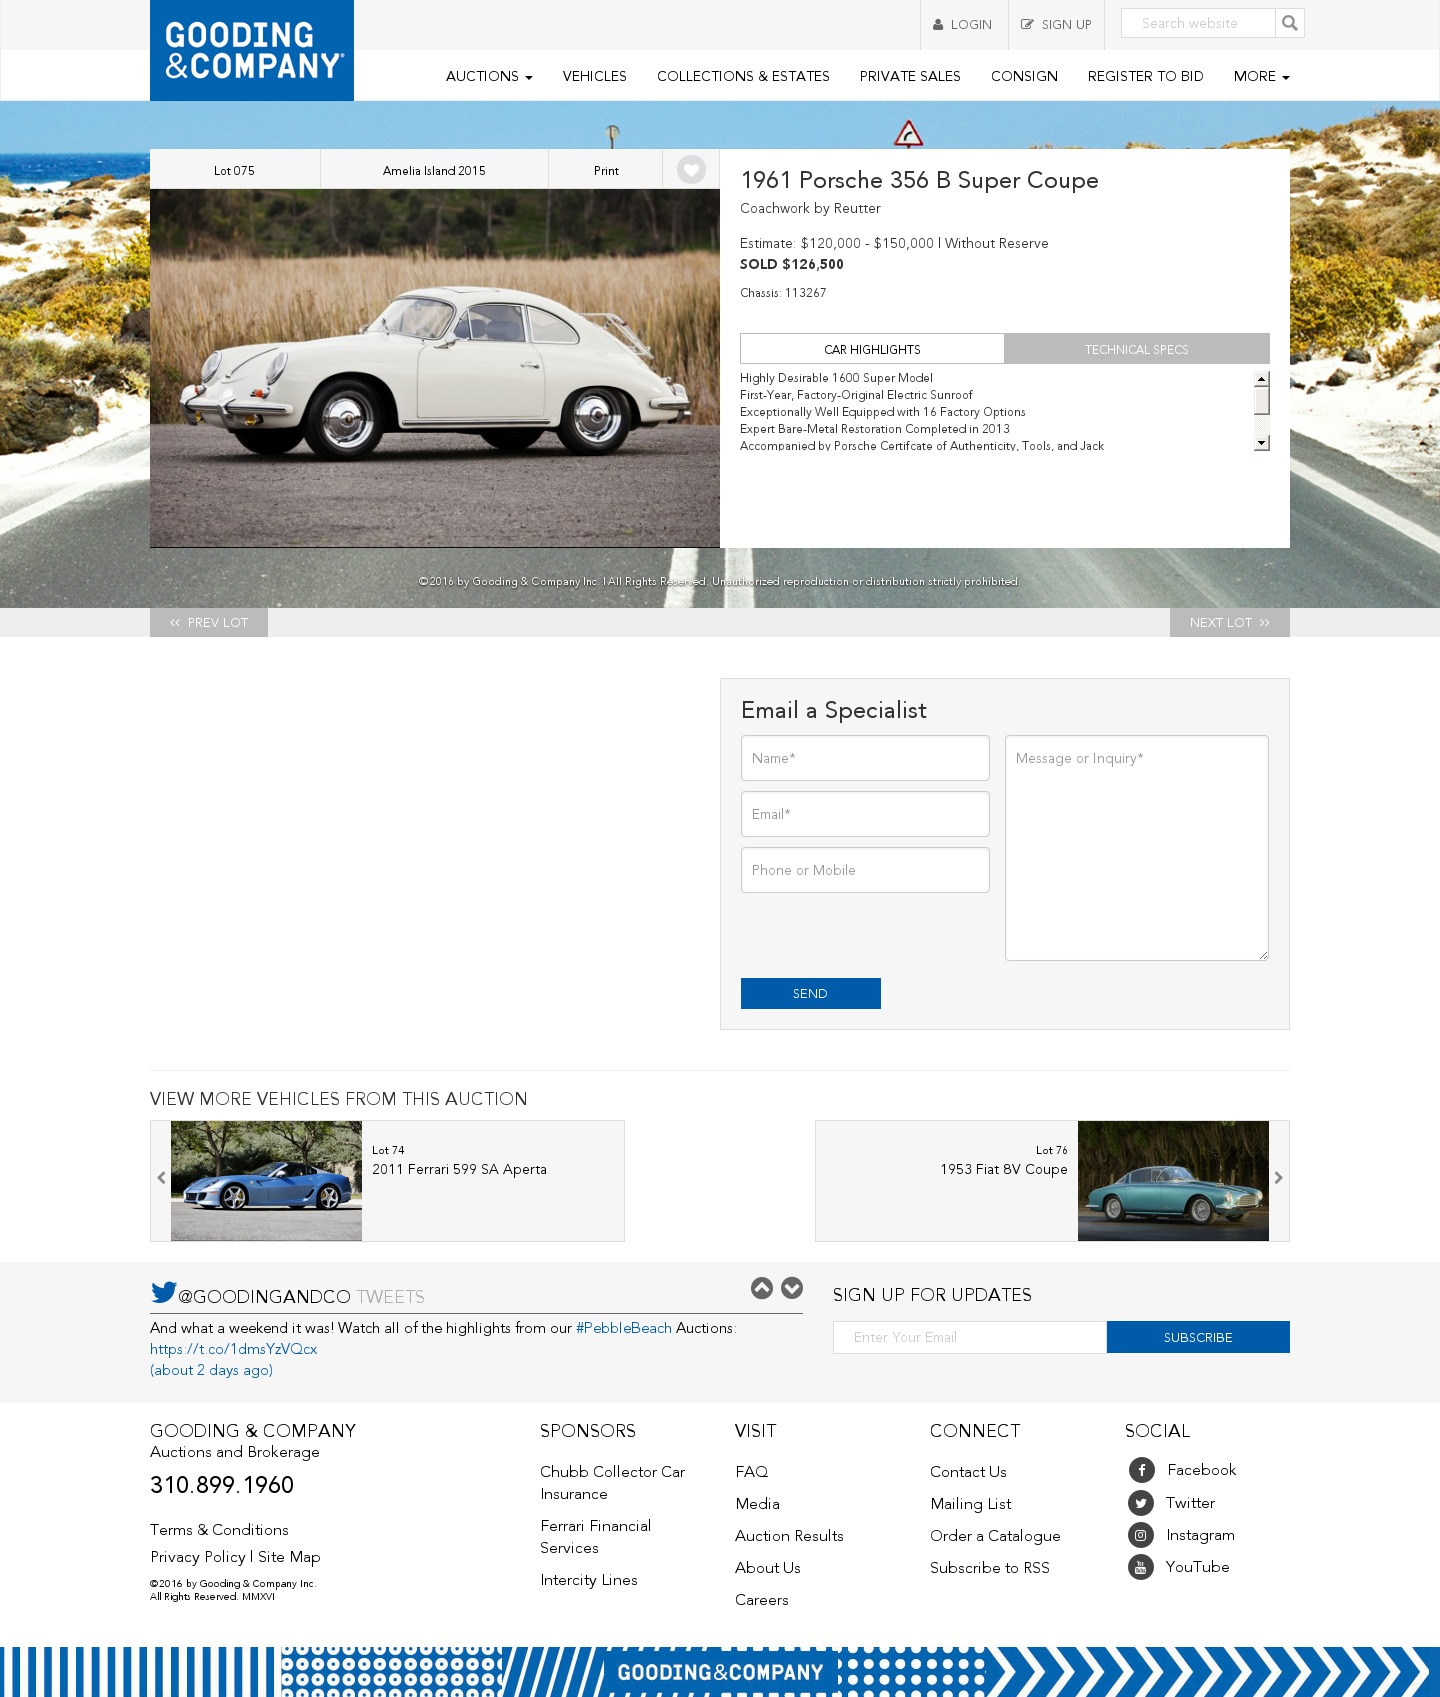This screenshot has width=1440, height=1697.
Task: Open the Facebook social icon
Action: point(1141,1469)
